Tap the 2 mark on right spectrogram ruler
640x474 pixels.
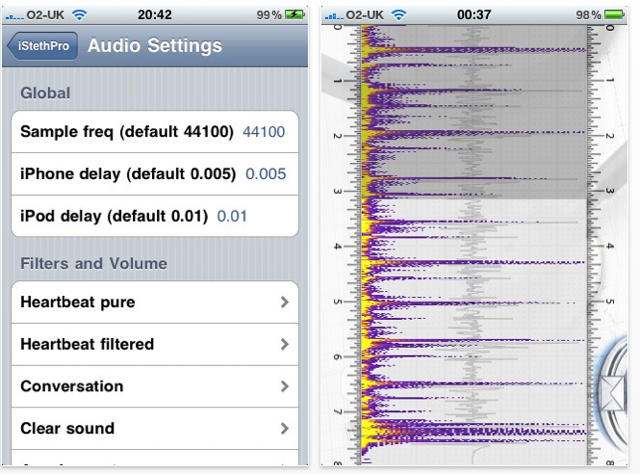coord(609,136)
